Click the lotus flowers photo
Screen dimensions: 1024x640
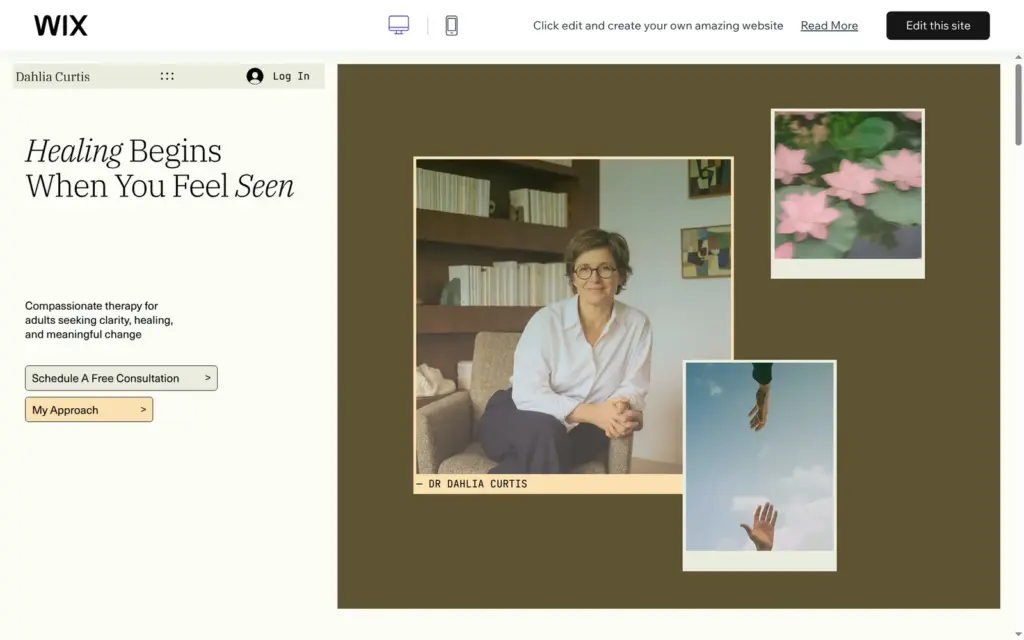[848, 185]
